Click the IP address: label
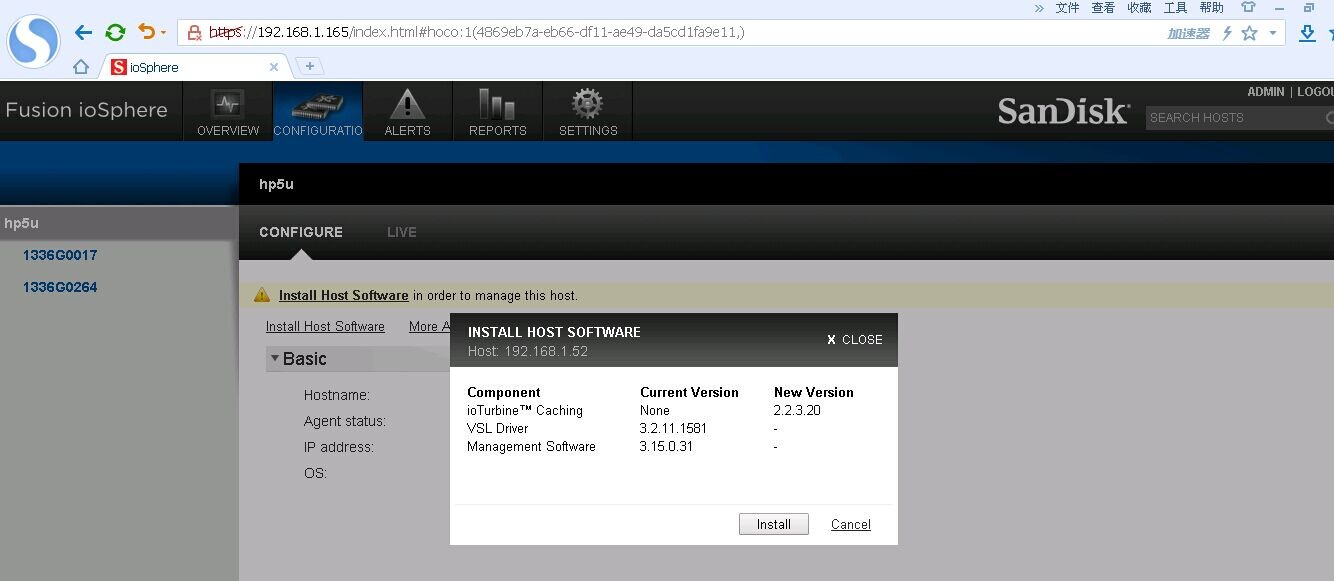The width and height of the screenshot is (1334, 581). 339,447
